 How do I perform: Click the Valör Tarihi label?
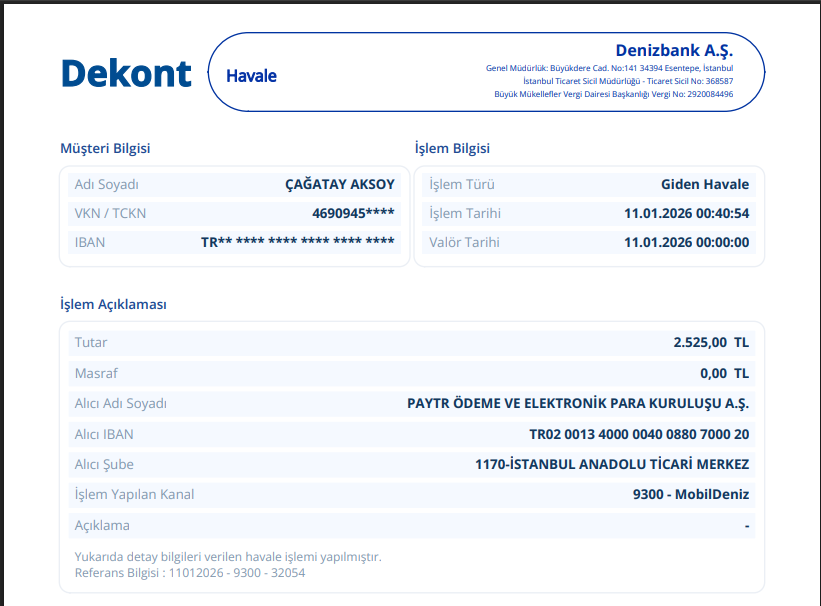(464, 243)
